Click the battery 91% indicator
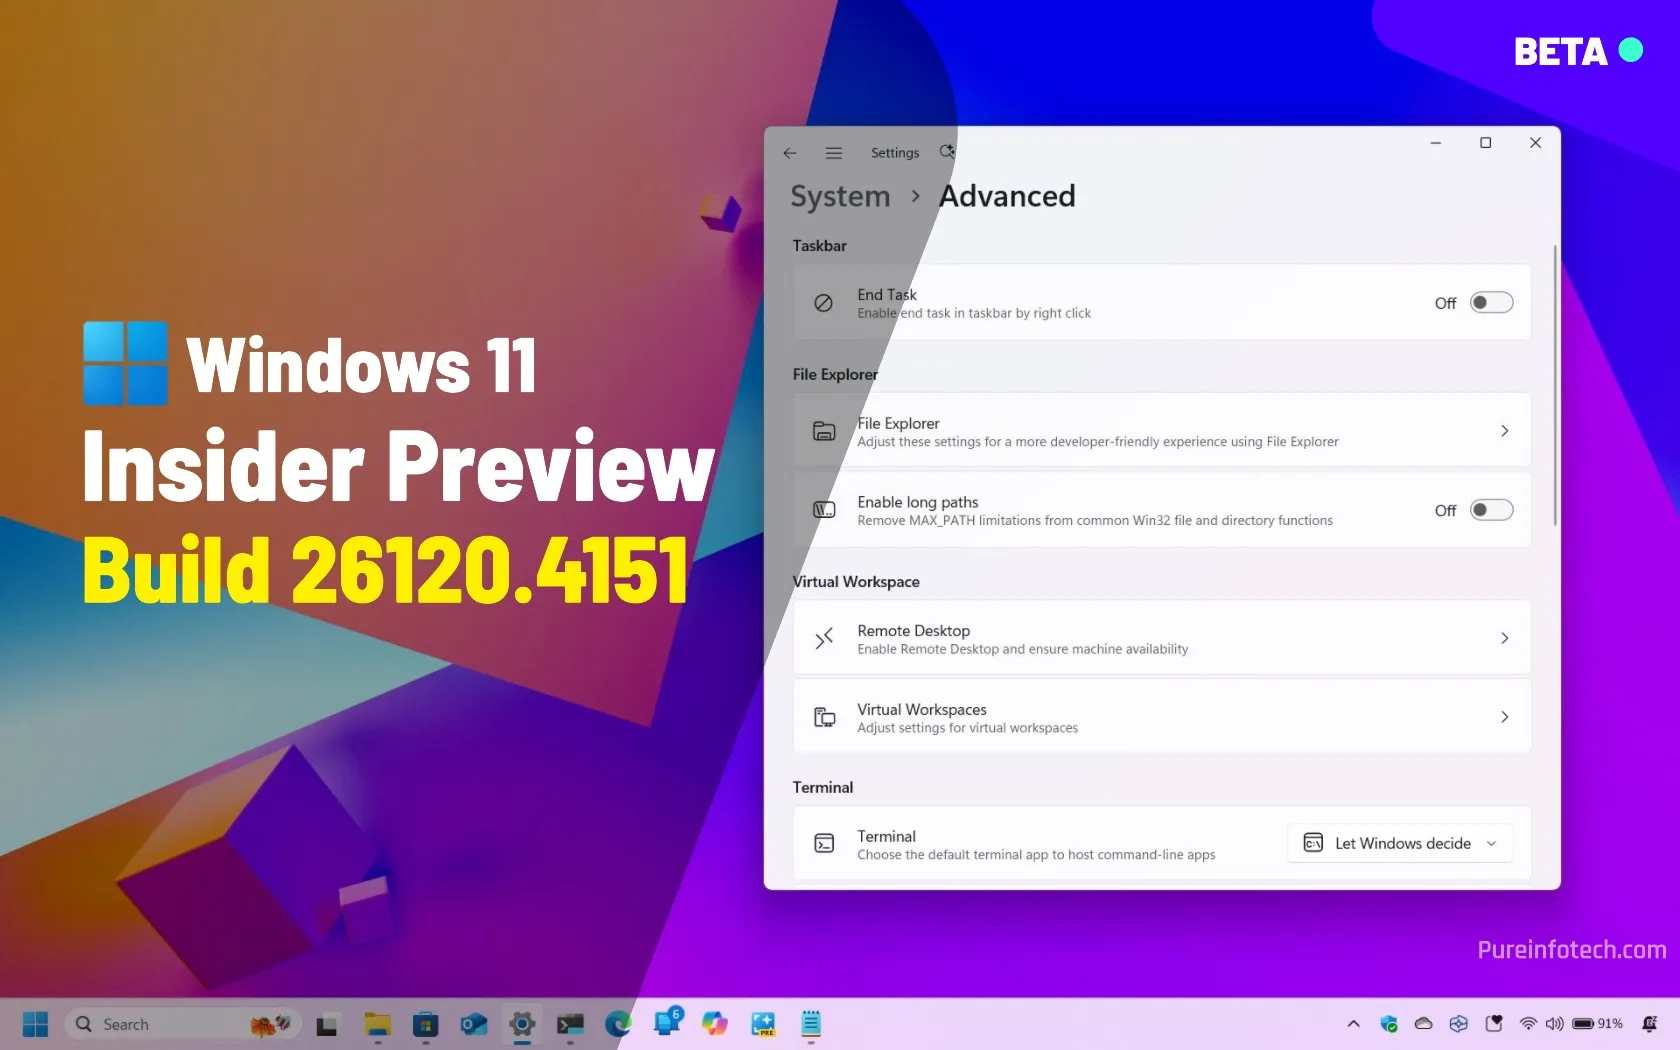1680x1050 pixels. pos(1597,1024)
